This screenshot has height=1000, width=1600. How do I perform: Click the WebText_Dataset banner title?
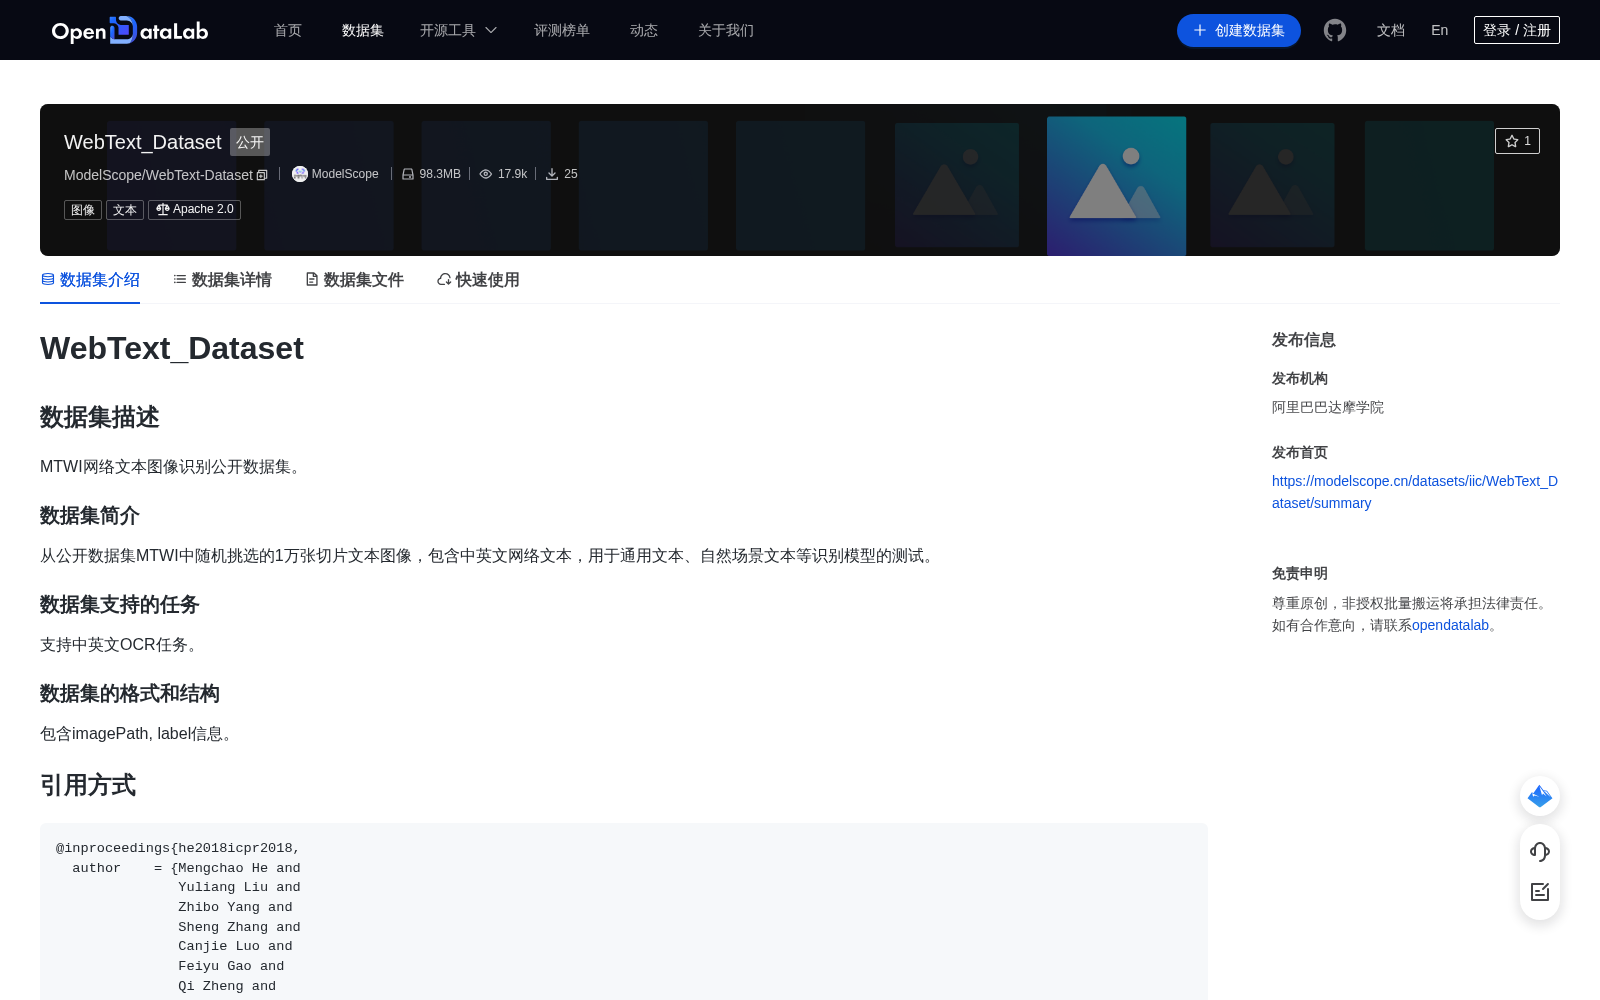143,142
